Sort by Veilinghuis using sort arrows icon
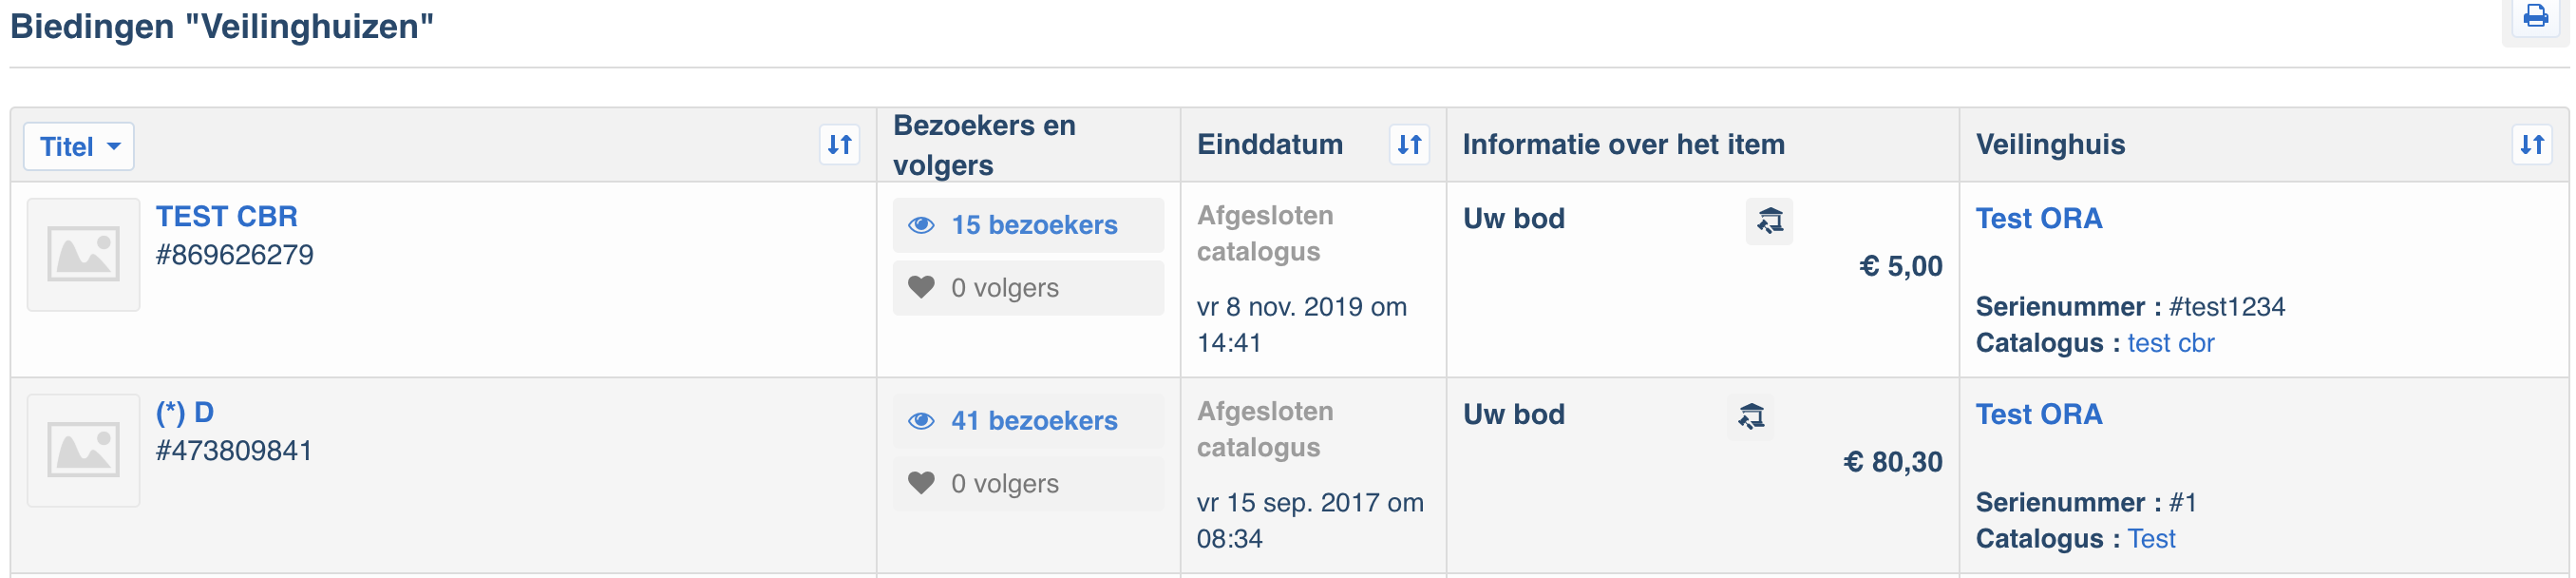2576x578 pixels. pos(2532,145)
